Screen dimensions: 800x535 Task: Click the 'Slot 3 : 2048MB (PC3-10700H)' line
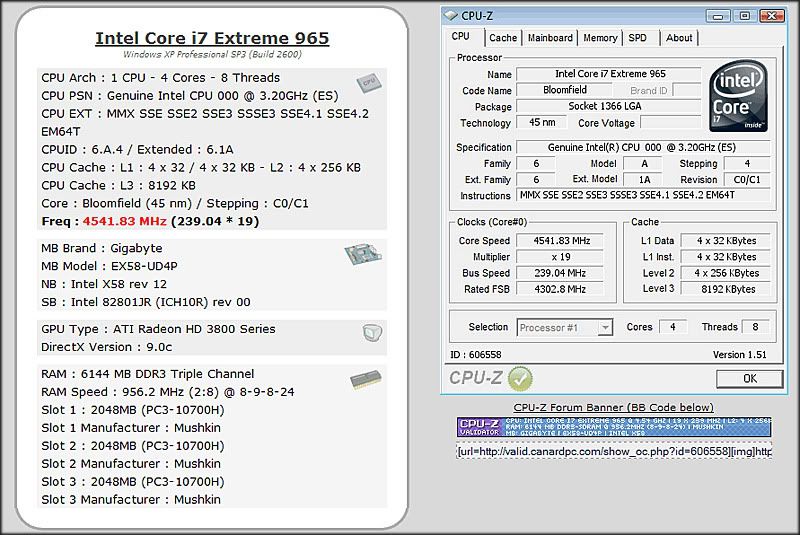click(x=133, y=482)
